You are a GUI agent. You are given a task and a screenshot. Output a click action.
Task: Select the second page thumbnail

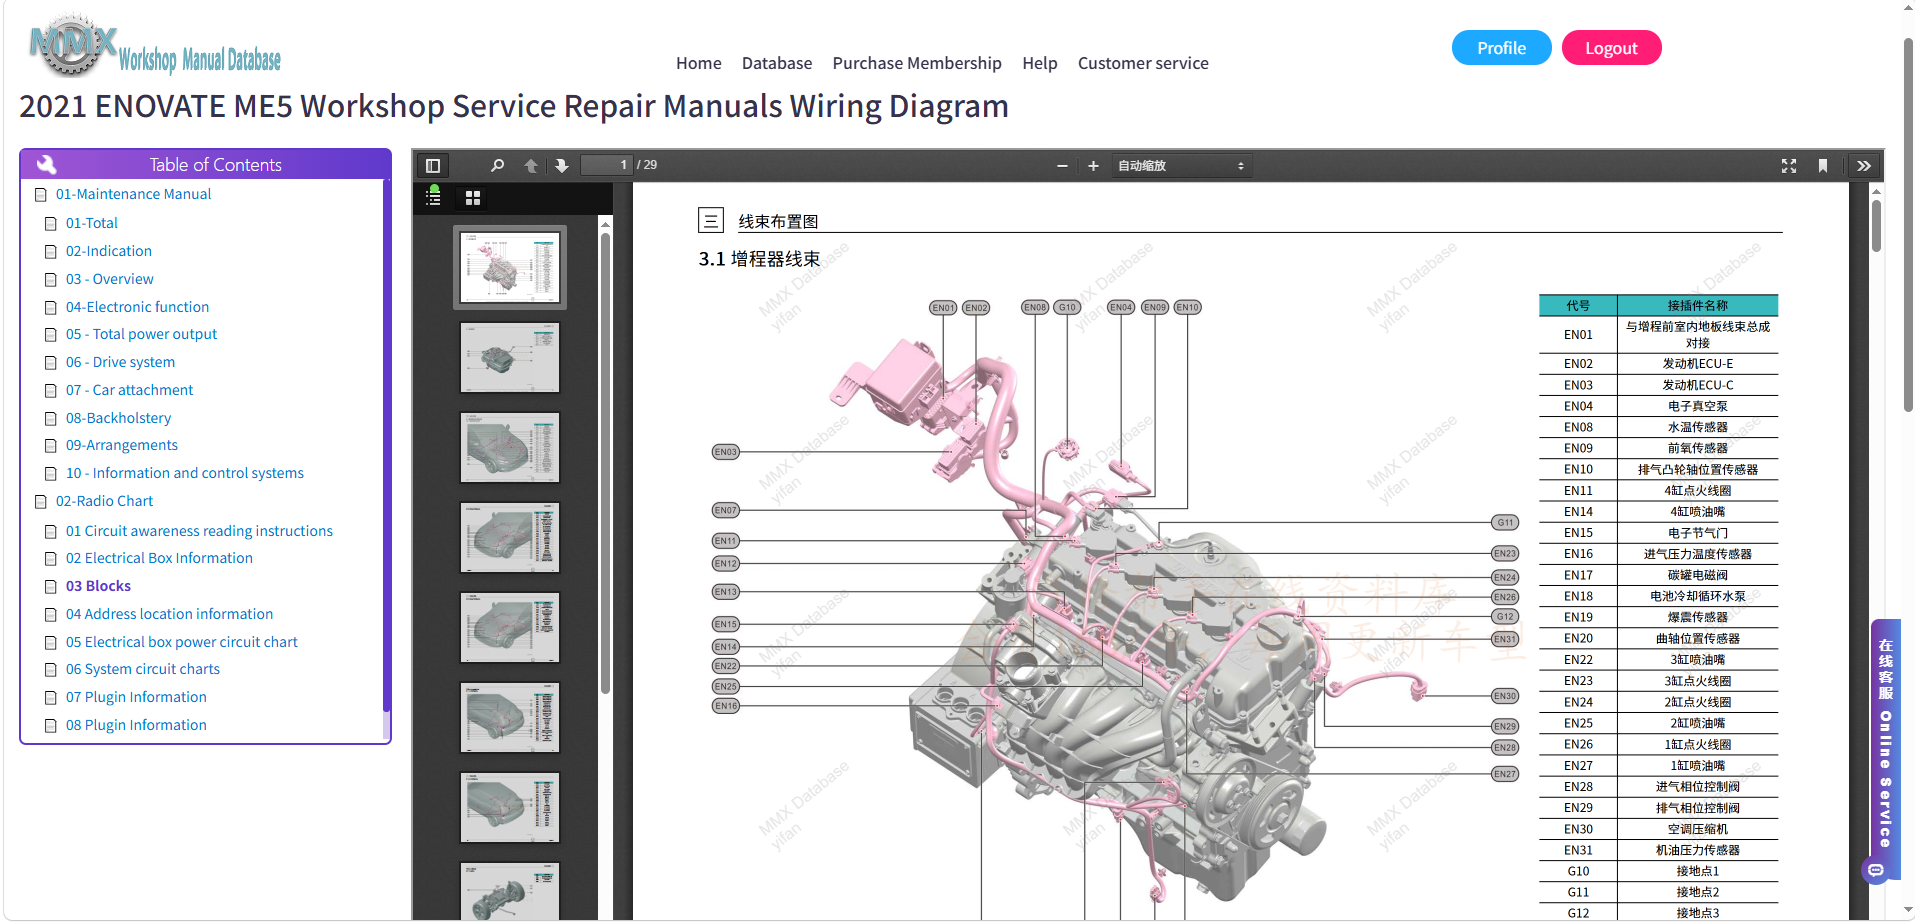click(510, 357)
